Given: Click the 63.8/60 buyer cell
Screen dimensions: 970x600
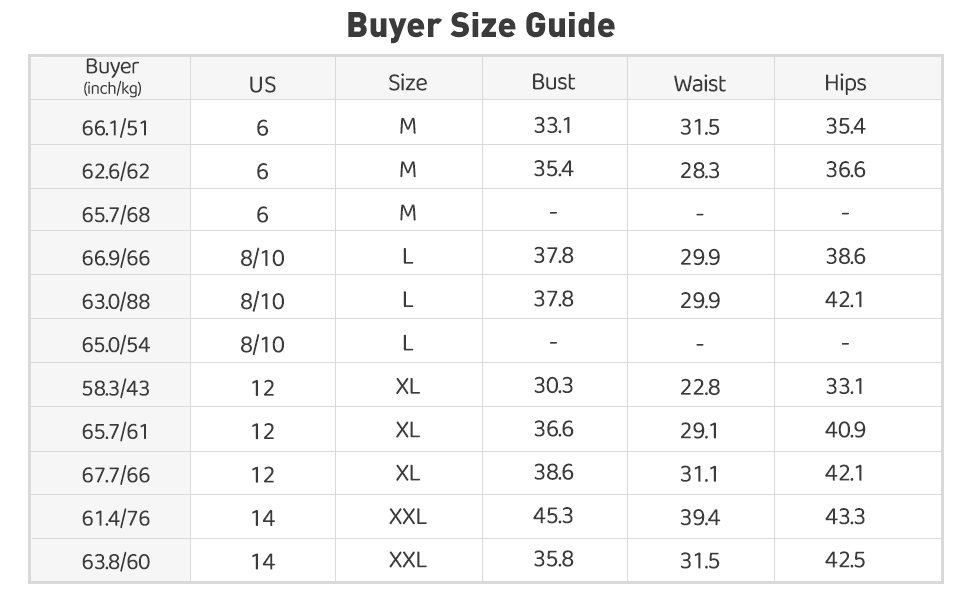Looking at the screenshot, I should (116, 562).
